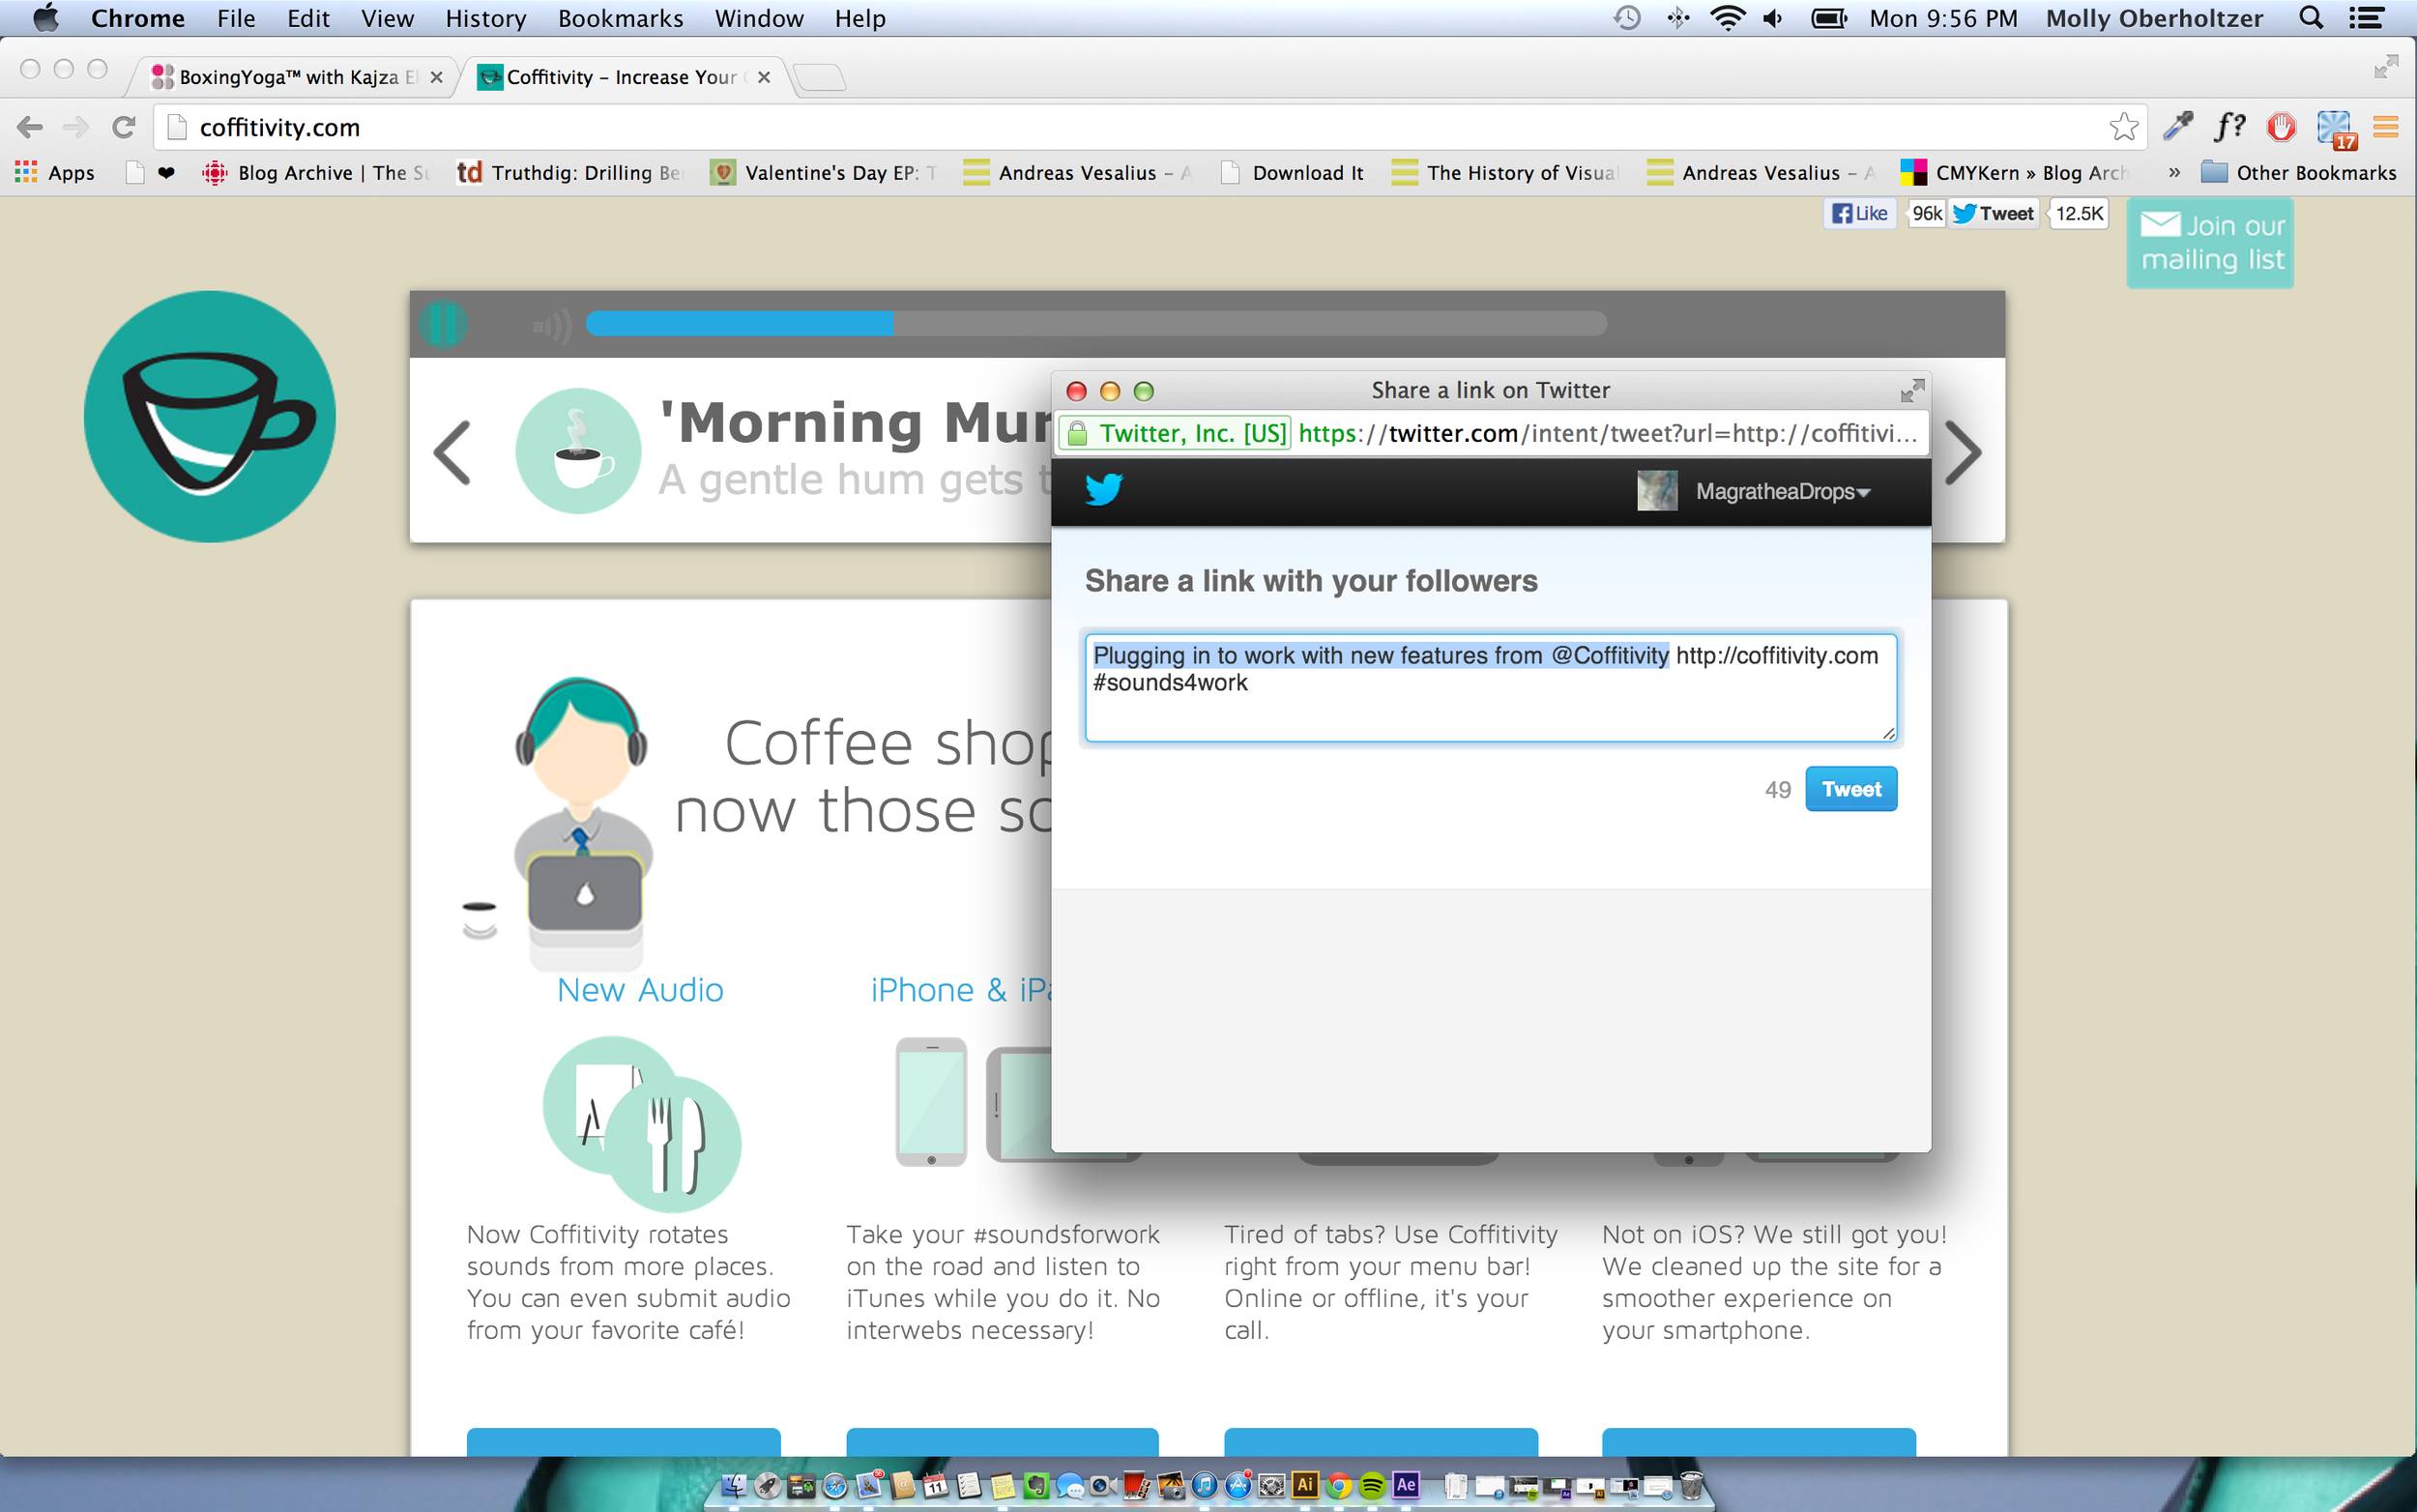Click the Twitter popup URL address field
The height and width of the screenshot is (1512, 2417).
click(x=1607, y=433)
